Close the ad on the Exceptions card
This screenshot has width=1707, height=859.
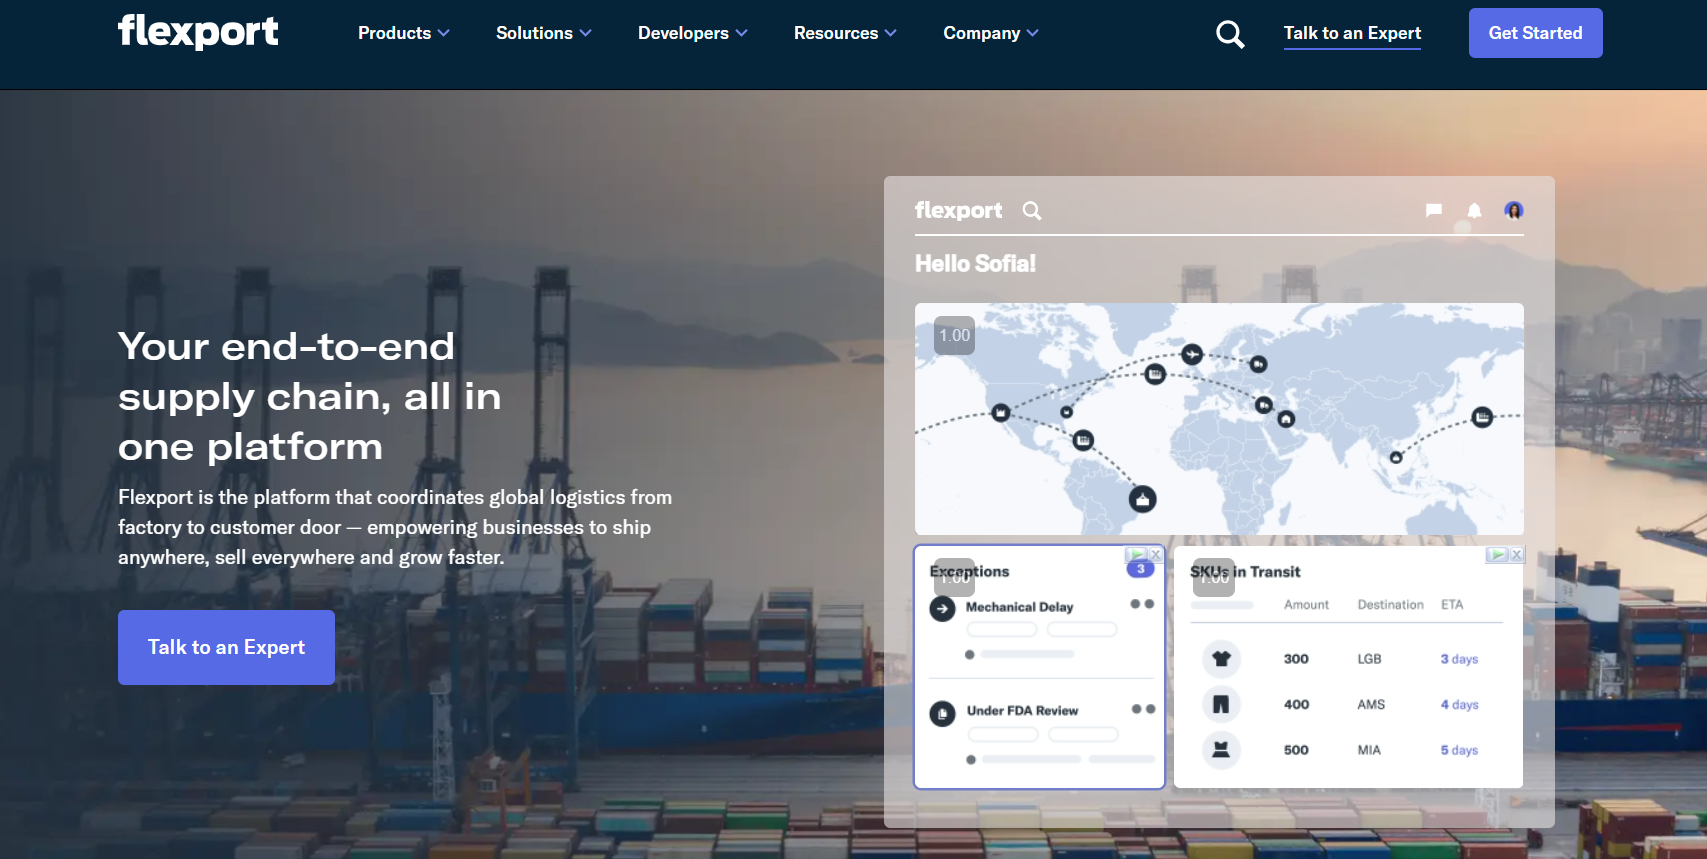[1155, 554]
